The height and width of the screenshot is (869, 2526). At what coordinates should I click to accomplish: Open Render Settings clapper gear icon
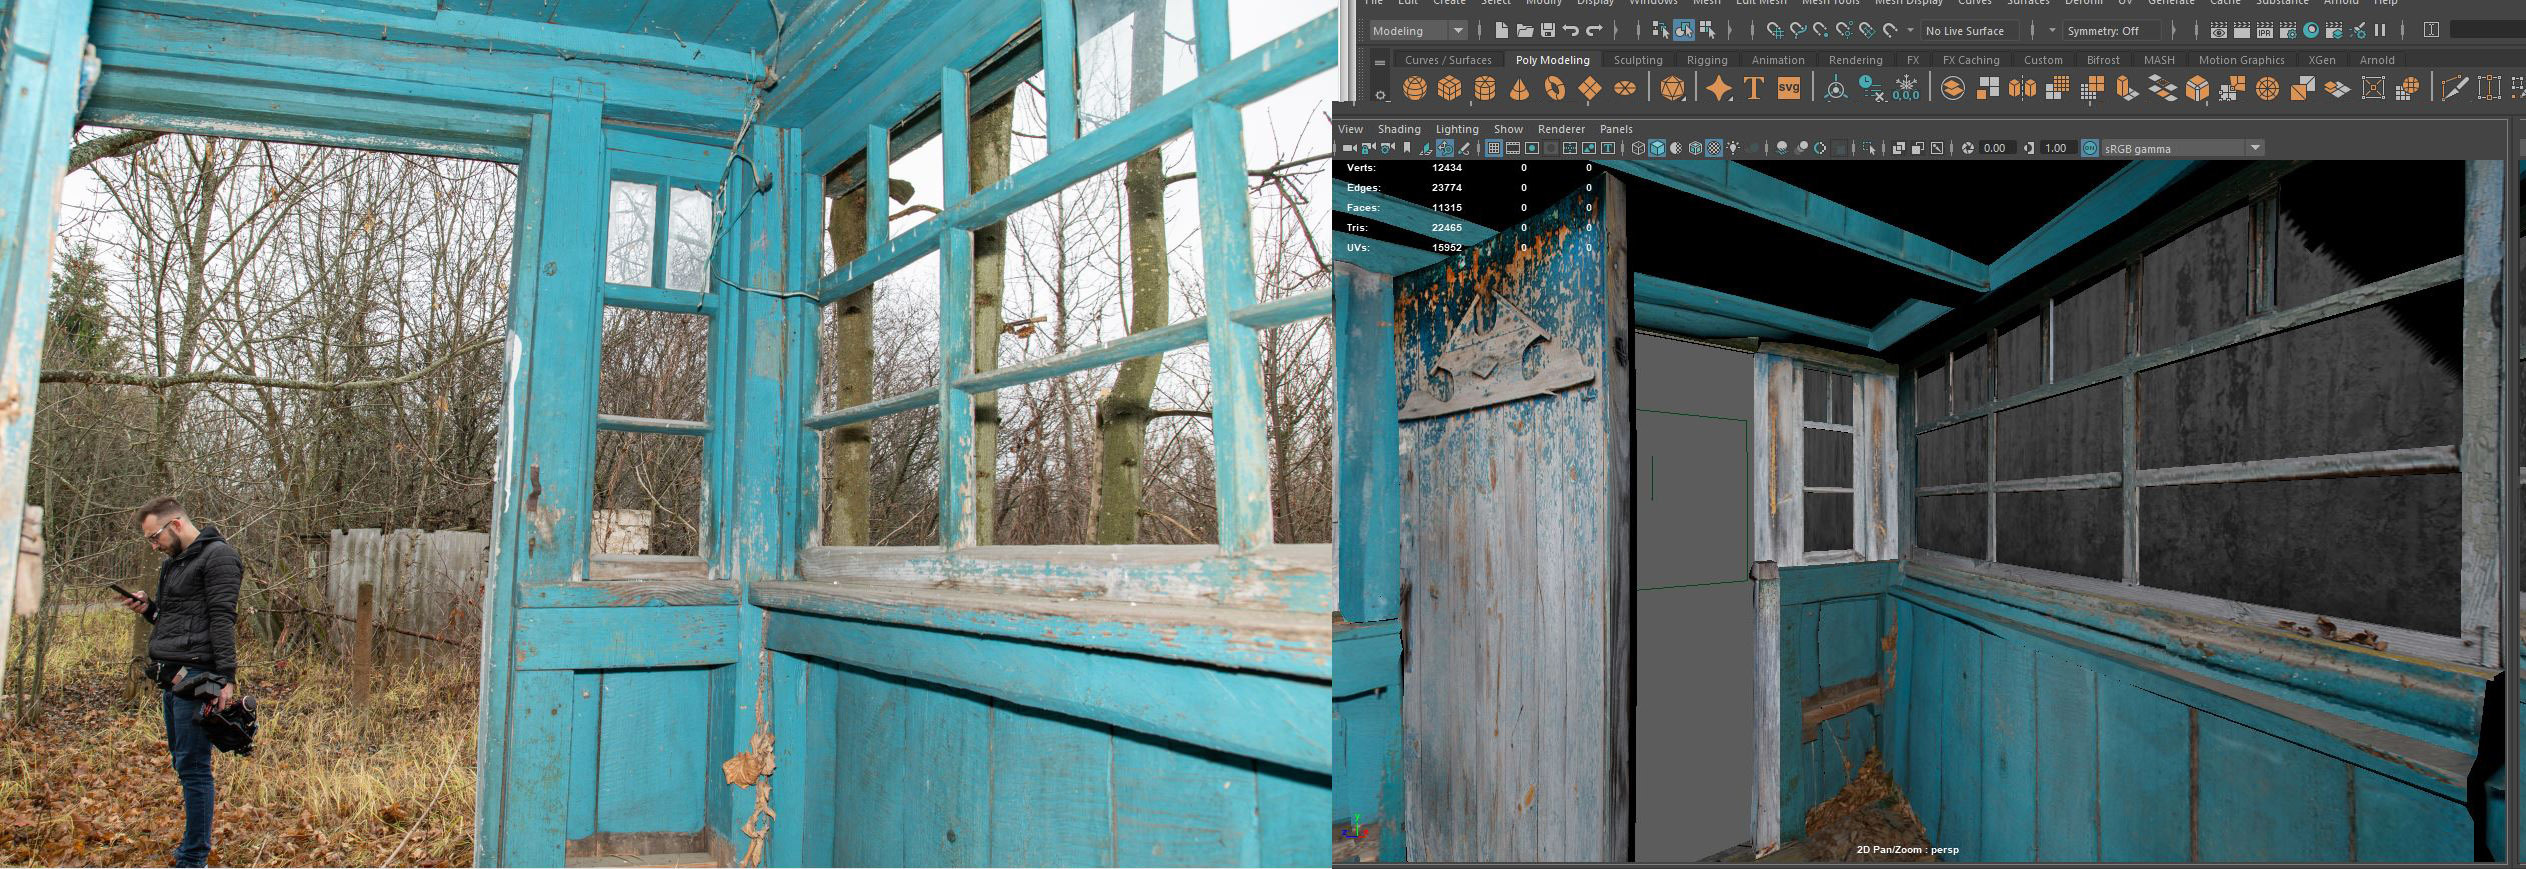[2288, 30]
